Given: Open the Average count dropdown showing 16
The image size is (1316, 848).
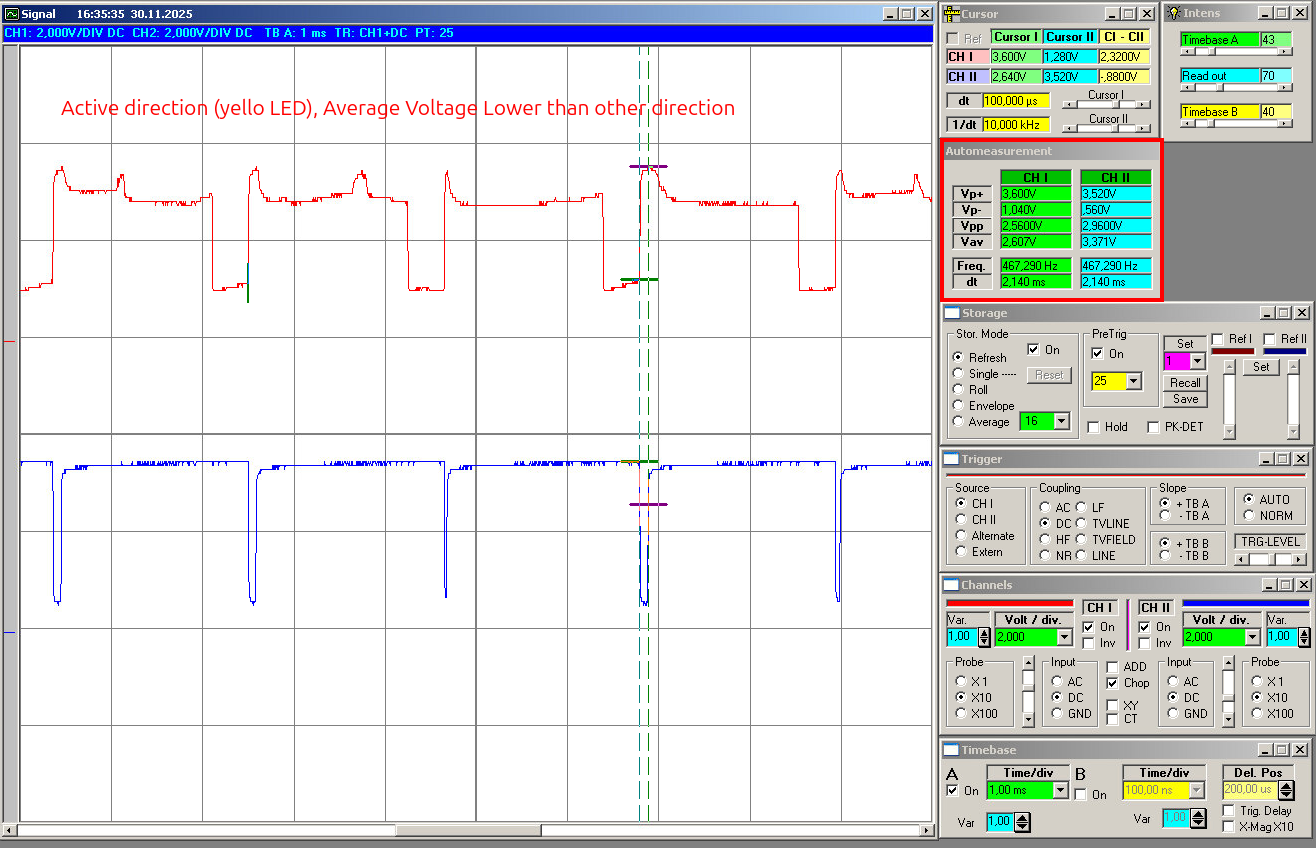Looking at the screenshot, I should (x=1060, y=422).
